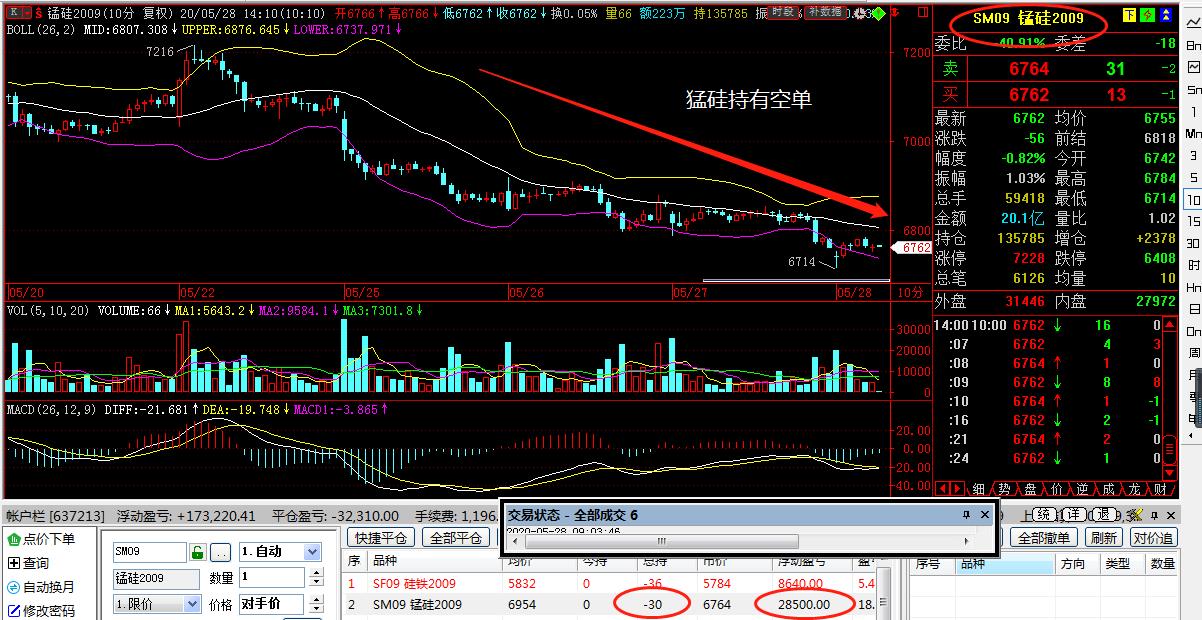Increase 数量 with the up stepper
1202x620 pixels.
317,573
